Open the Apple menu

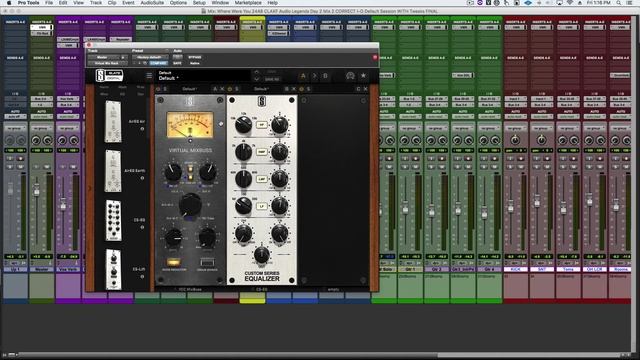click(x=9, y=3)
